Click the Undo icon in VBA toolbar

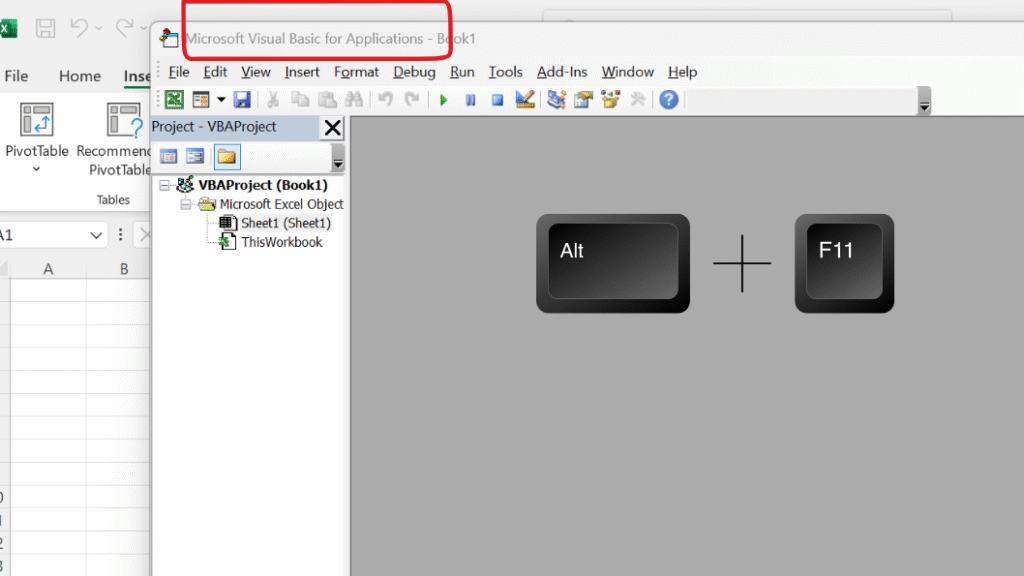click(385, 99)
